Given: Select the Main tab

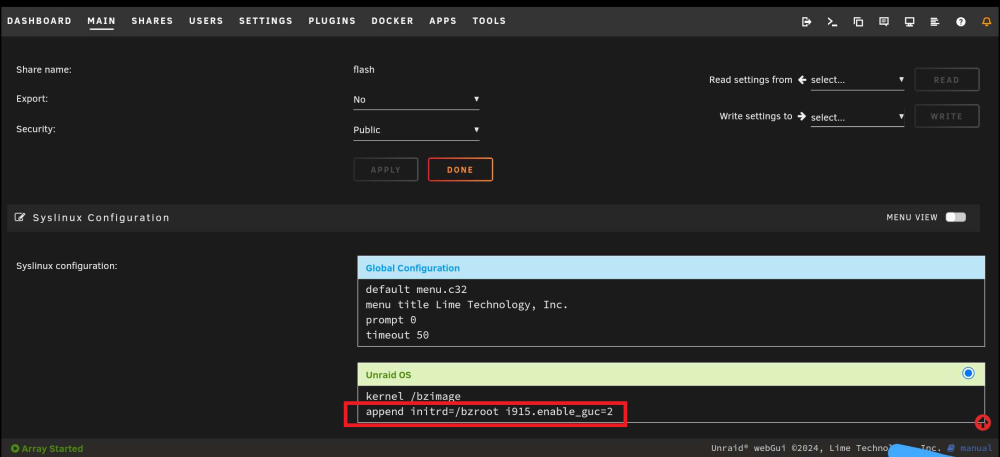Looking at the screenshot, I should coord(101,21).
